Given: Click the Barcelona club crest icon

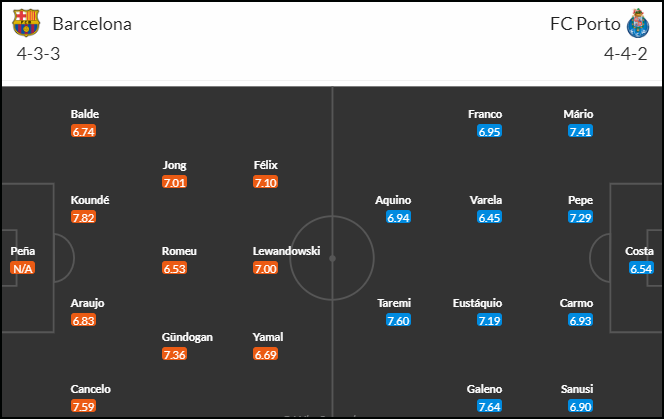Looking at the screenshot, I should pos(26,23).
